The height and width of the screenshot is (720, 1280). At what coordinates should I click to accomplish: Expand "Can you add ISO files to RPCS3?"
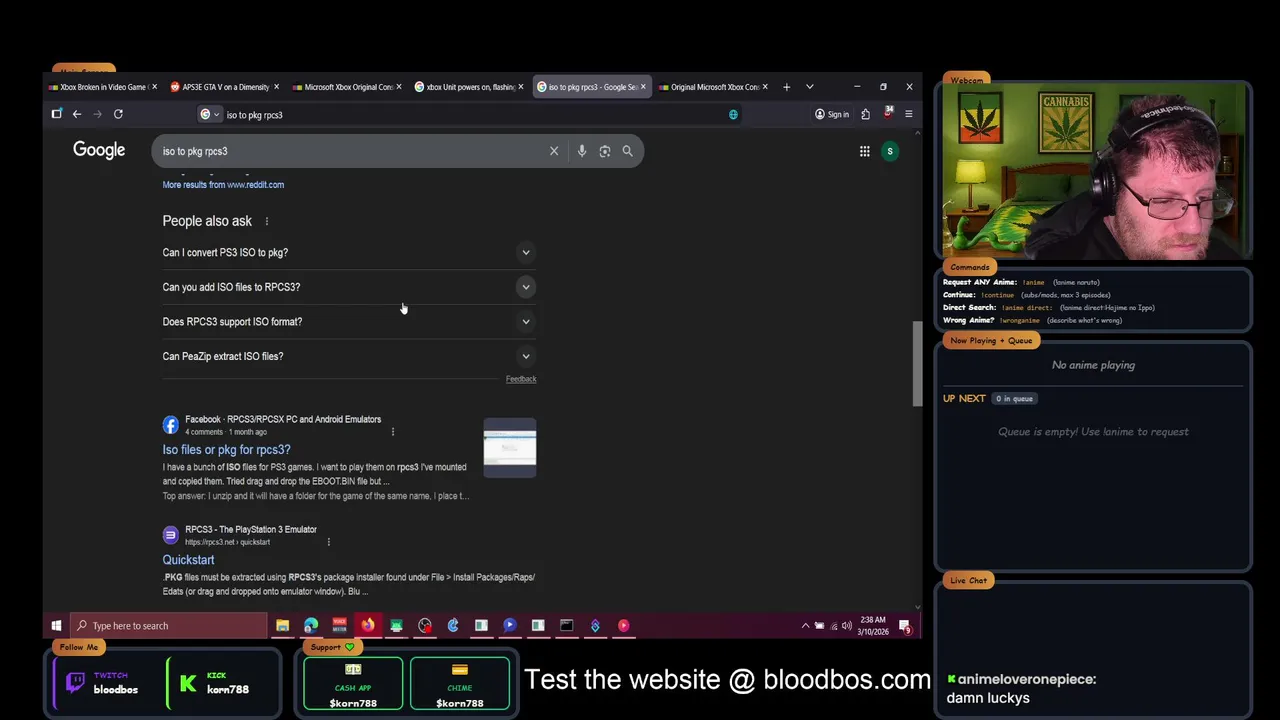click(349, 287)
